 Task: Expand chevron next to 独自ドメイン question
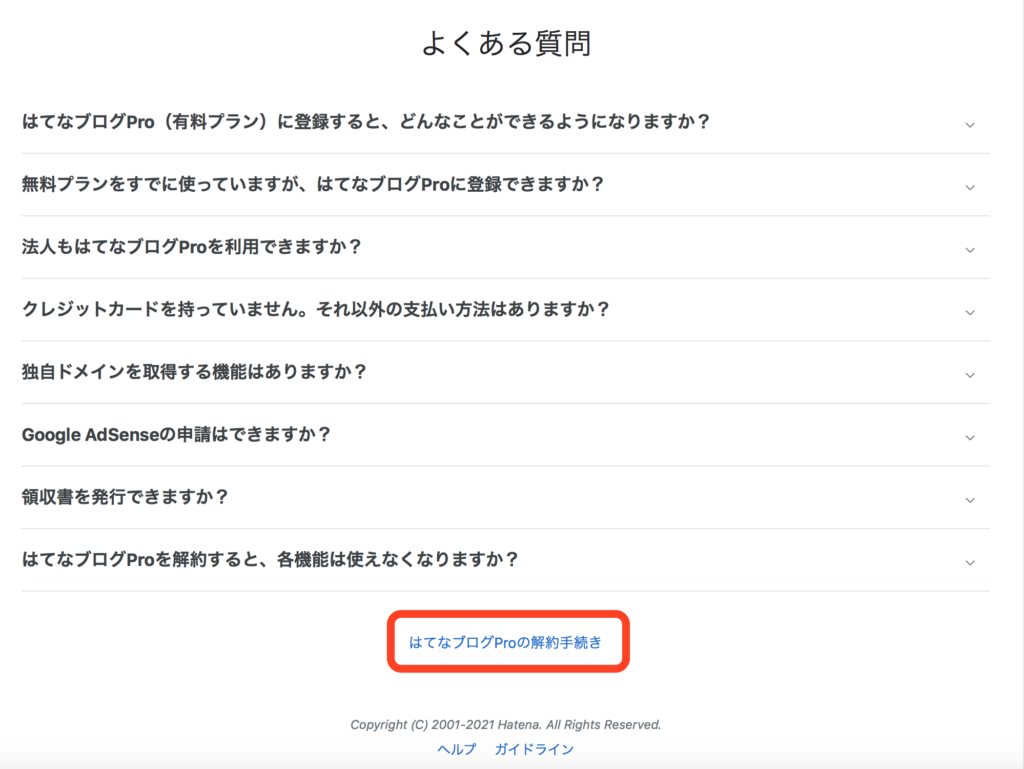[x=970, y=375]
